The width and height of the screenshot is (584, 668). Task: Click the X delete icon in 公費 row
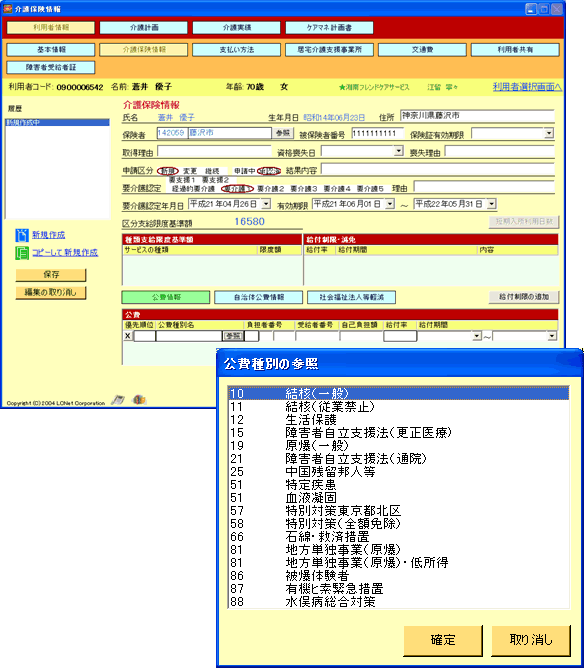point(127,336)
